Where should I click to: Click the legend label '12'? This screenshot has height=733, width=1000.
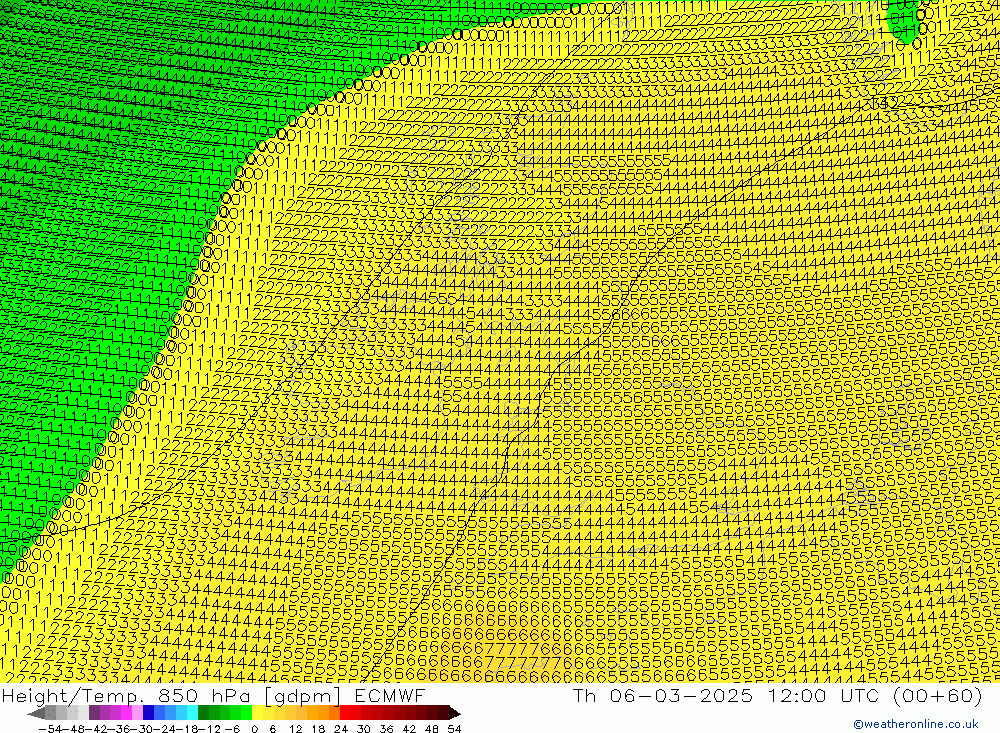pos(295,729)
